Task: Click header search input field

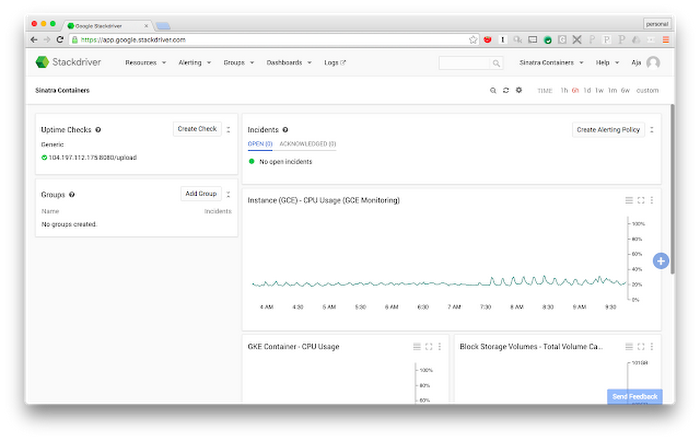Action: (465, 63)
